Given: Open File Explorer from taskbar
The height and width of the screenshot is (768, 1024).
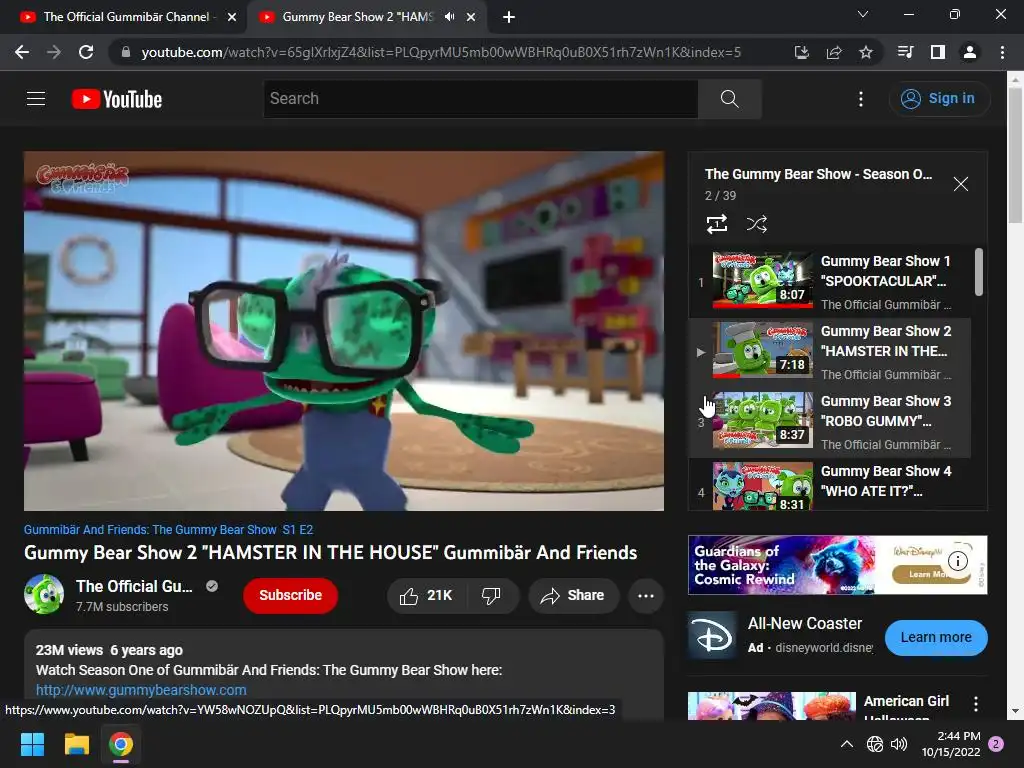Looking at the screenshot, I should coord(76,744).
